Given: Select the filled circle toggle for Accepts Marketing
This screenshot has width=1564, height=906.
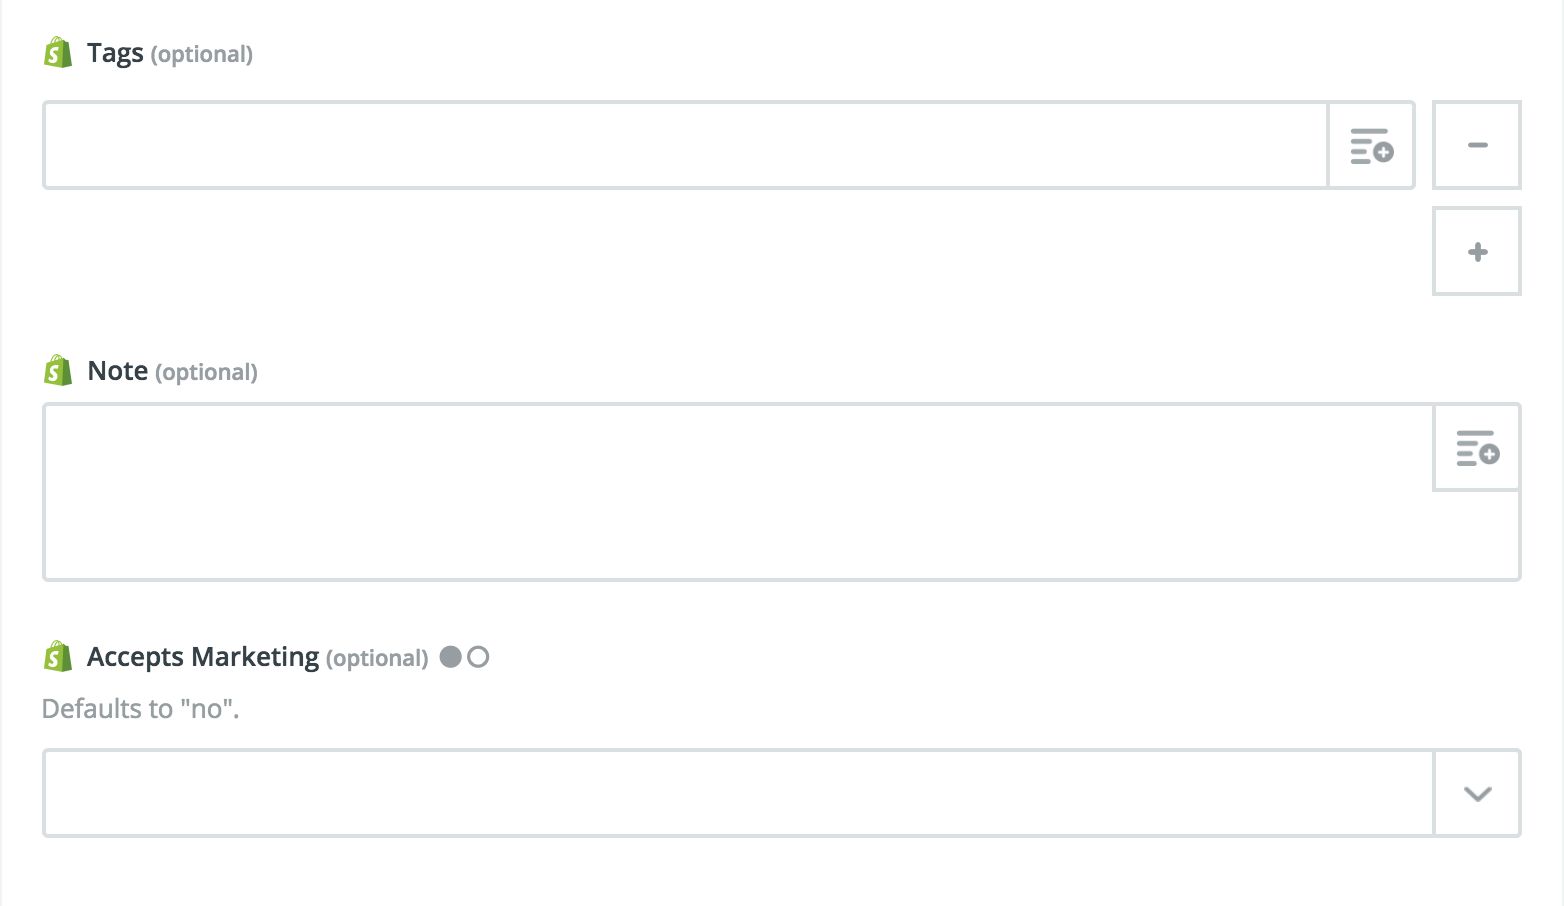Looking at the screenshot, I should [x=451, y=657].
